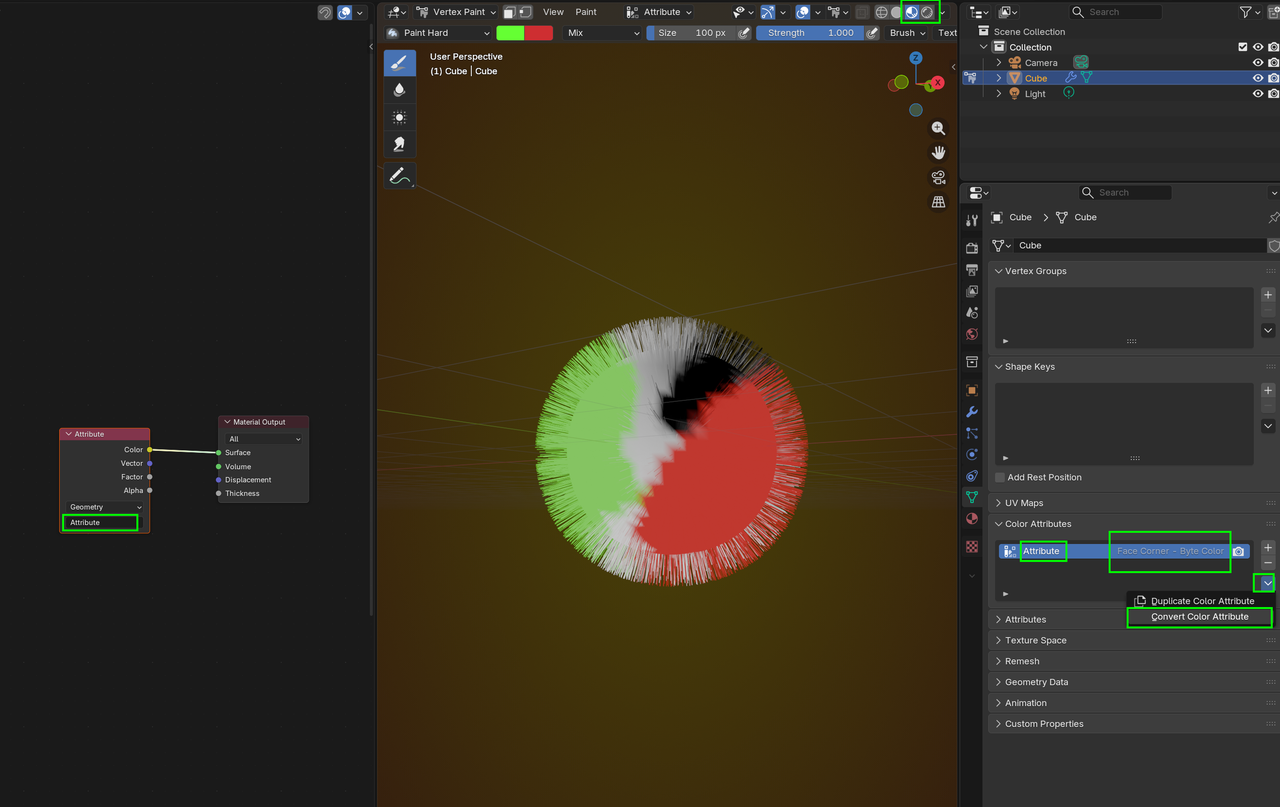The image size is (1280, 807).
Task: Select the Blur tool in toolbar
Action: pos(400,90)
